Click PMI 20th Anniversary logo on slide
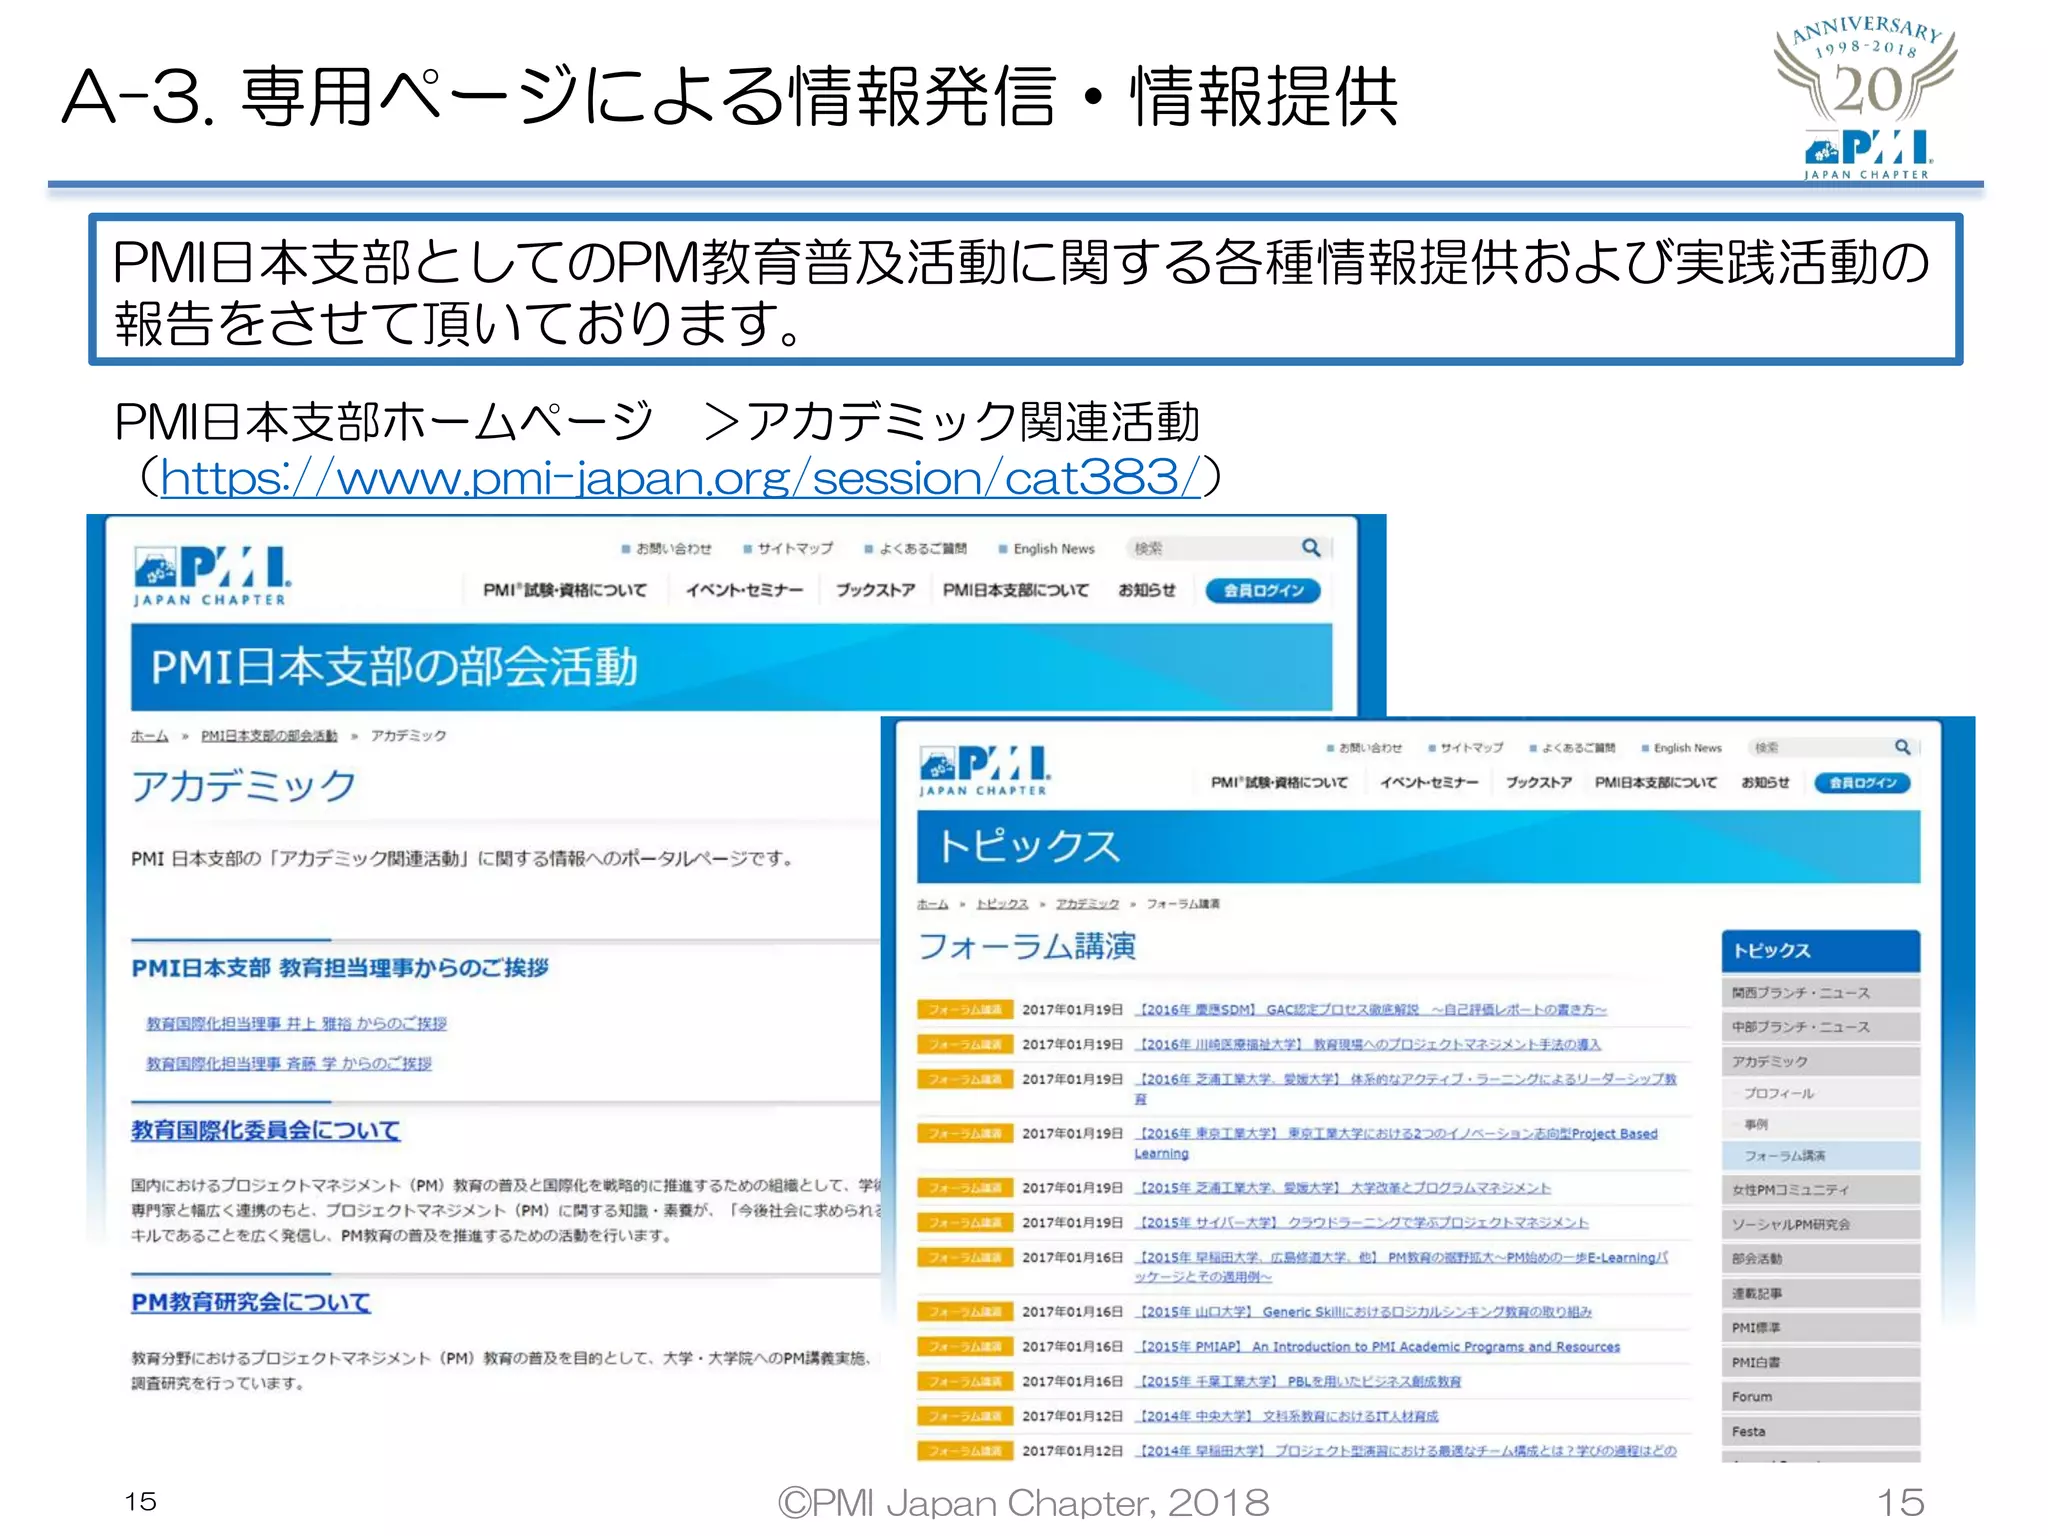 [x=1866, y=98]
